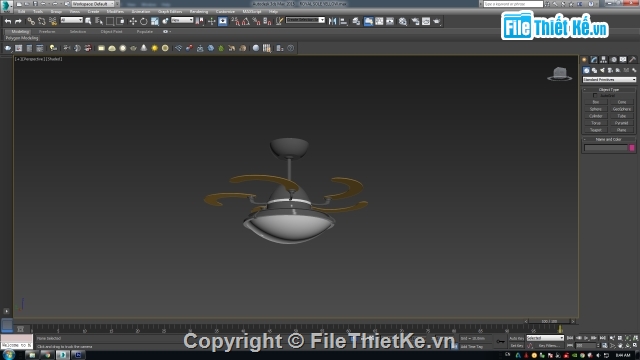This screenshot has height=360, width=640.
Task: Switch to the Hierarchy command panel tab
Action: [x=604, y=60]
